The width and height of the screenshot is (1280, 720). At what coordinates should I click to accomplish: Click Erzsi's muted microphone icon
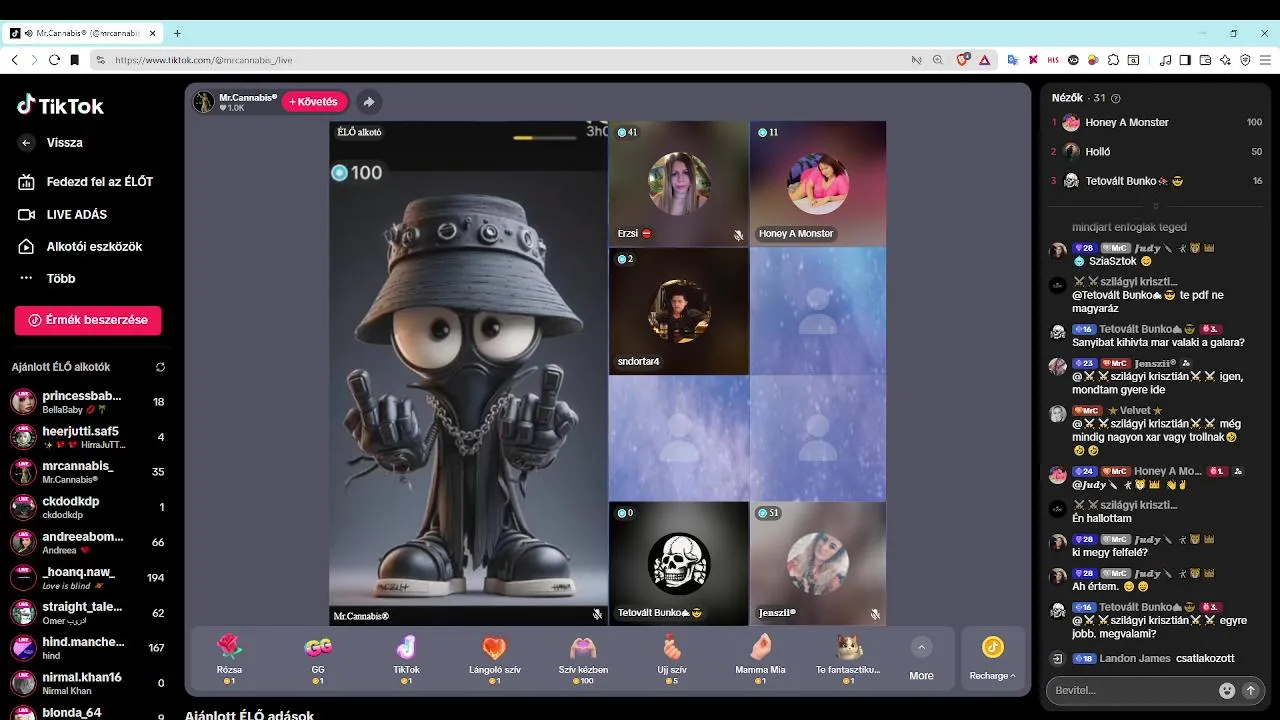click(738, 236)
